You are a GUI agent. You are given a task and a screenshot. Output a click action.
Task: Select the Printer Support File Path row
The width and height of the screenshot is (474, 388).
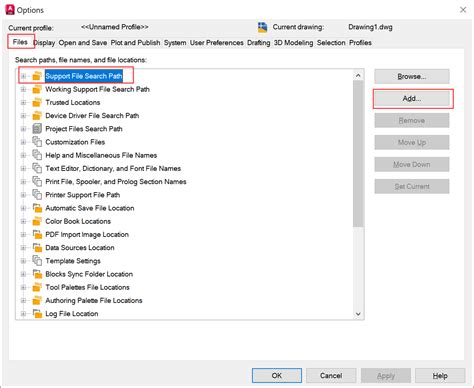point(83,195)
